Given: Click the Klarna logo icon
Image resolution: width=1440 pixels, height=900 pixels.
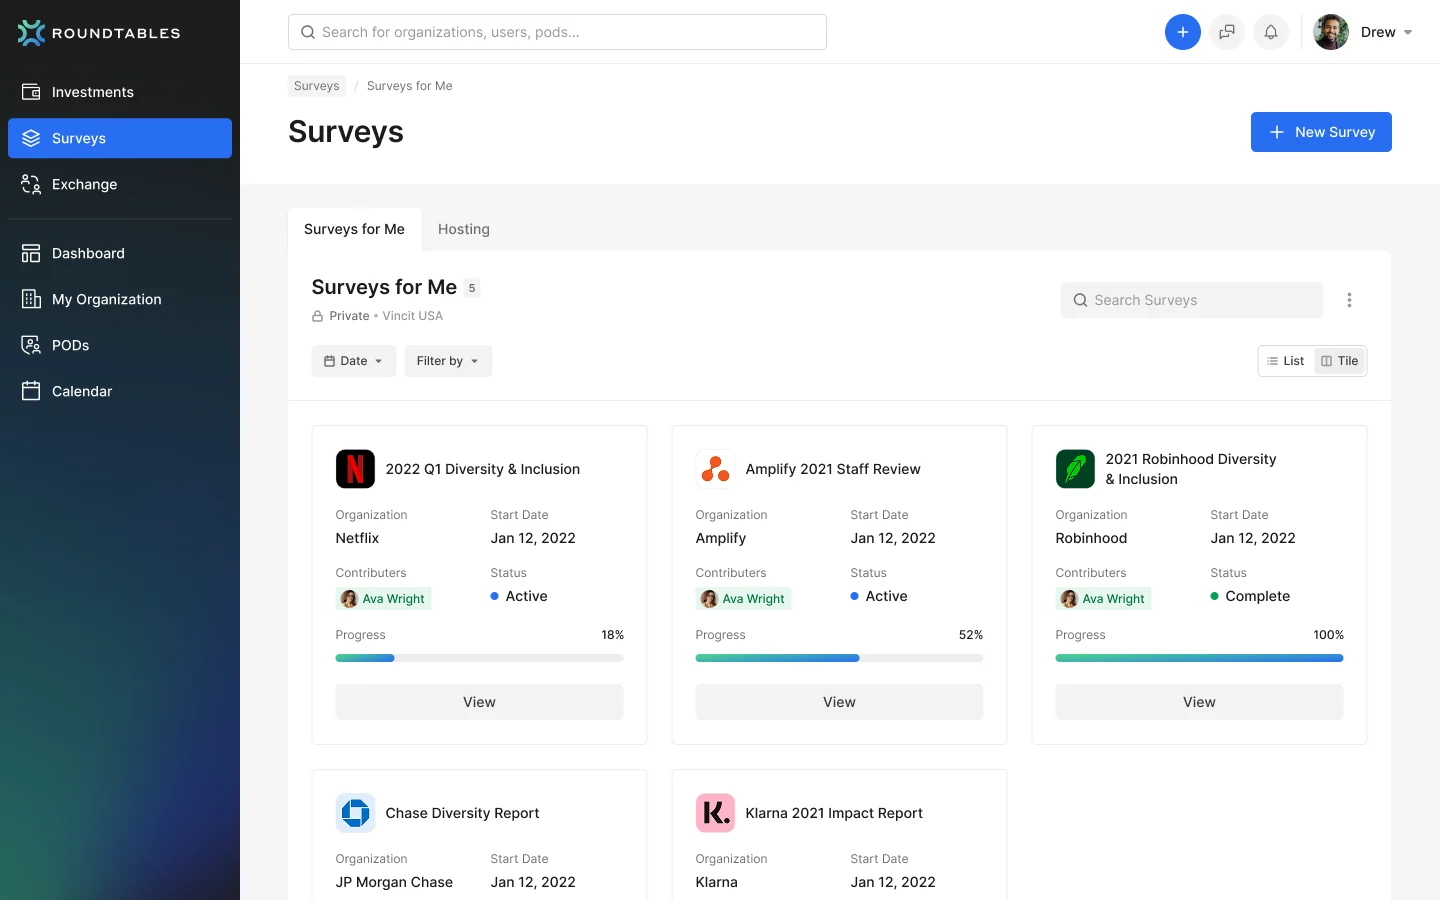Looking at the screenshot, I should coord(715,813).
